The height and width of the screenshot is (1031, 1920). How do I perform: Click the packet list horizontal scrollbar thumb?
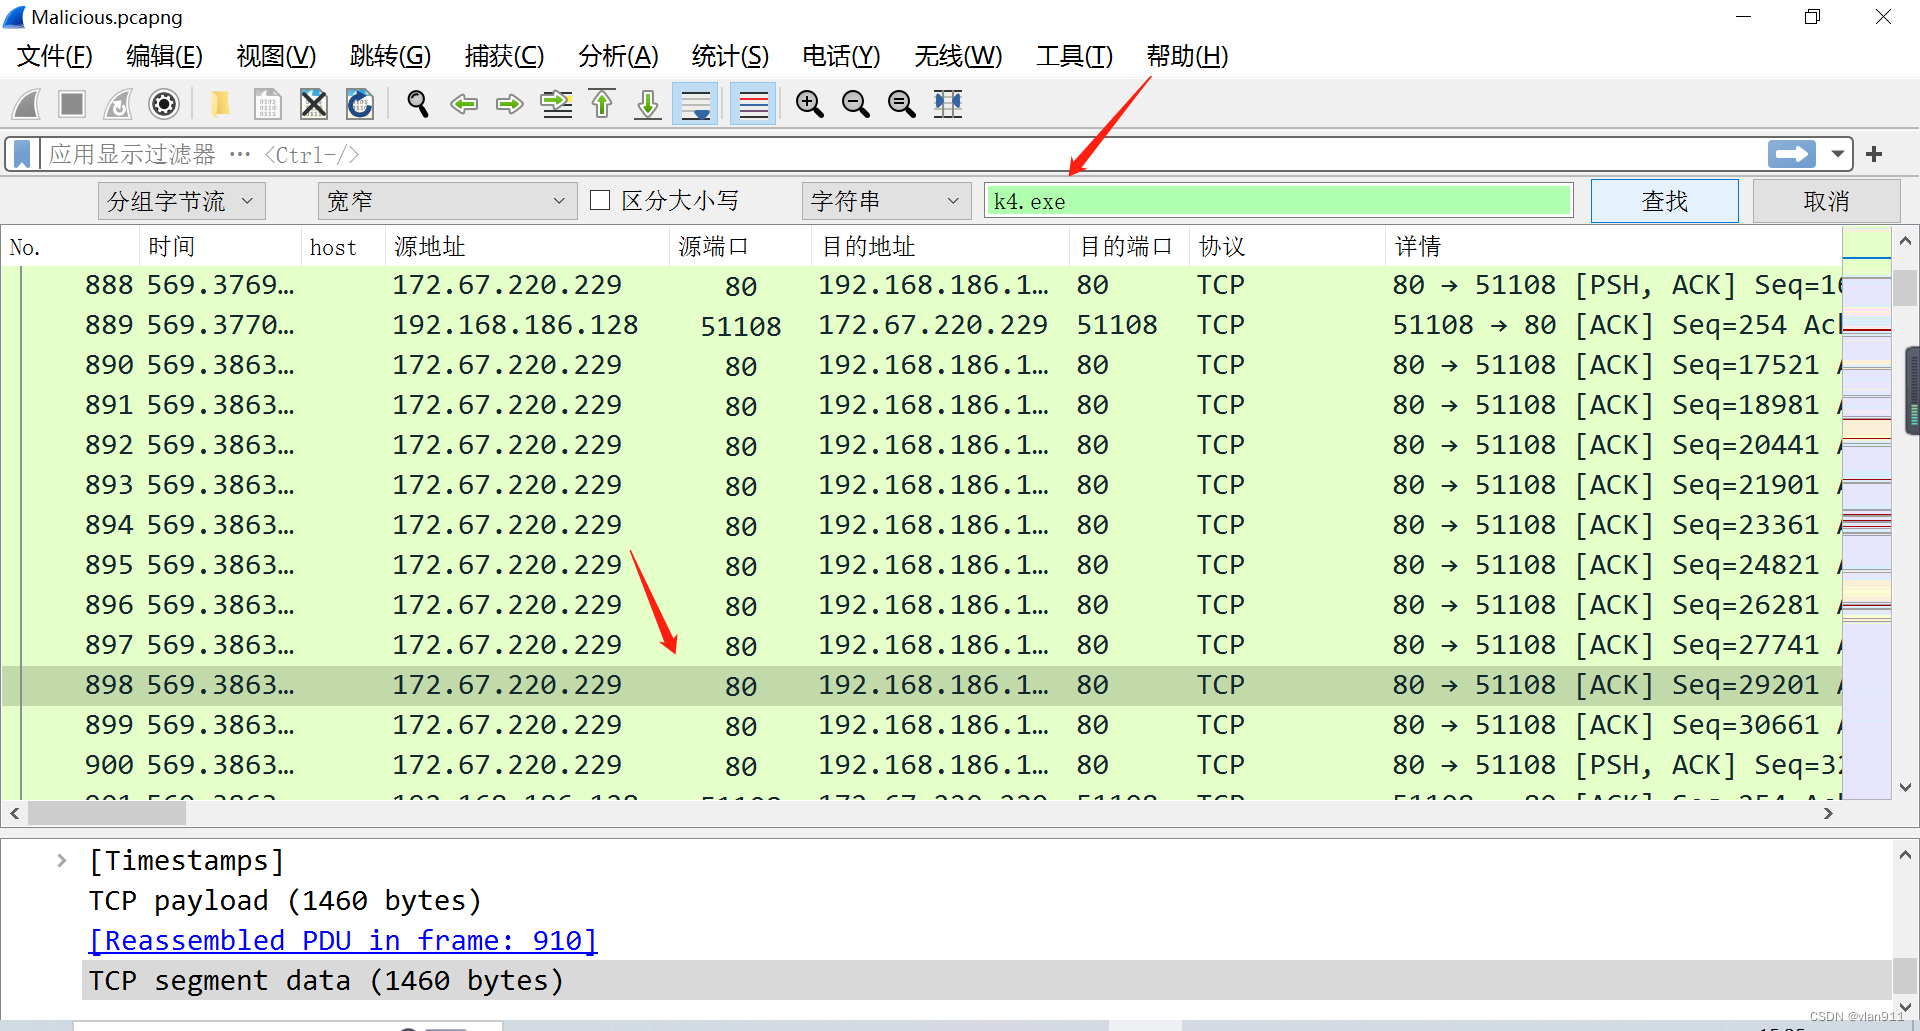coord(107,814)
